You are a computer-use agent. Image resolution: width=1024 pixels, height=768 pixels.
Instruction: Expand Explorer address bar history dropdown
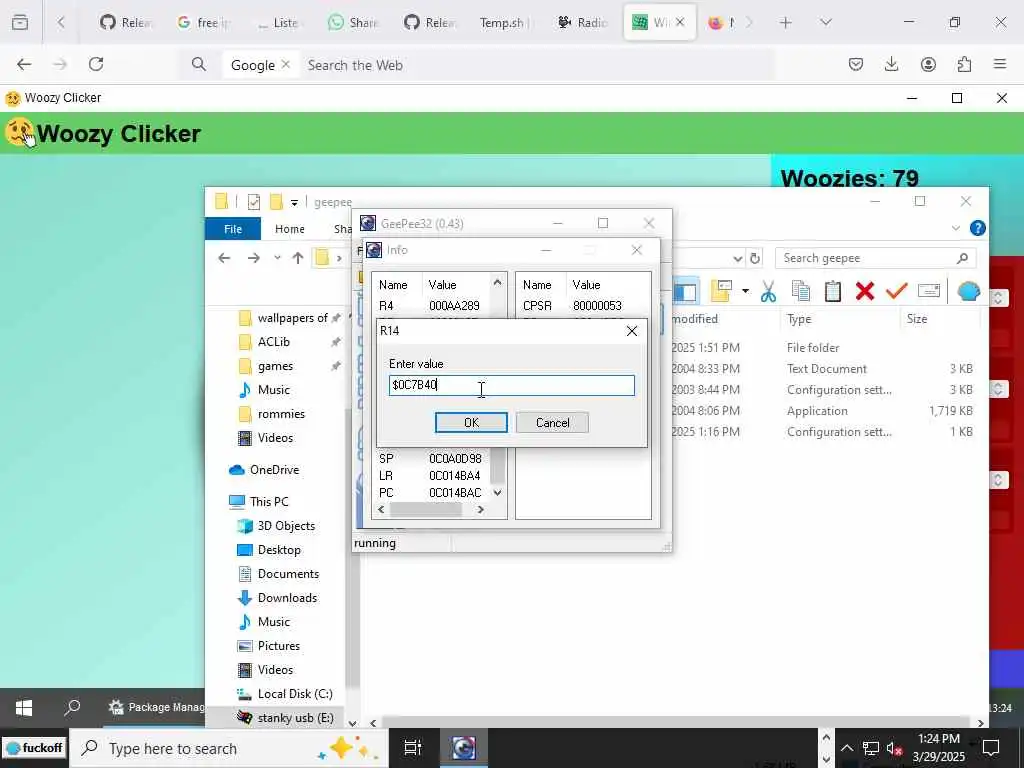point(737,259)
